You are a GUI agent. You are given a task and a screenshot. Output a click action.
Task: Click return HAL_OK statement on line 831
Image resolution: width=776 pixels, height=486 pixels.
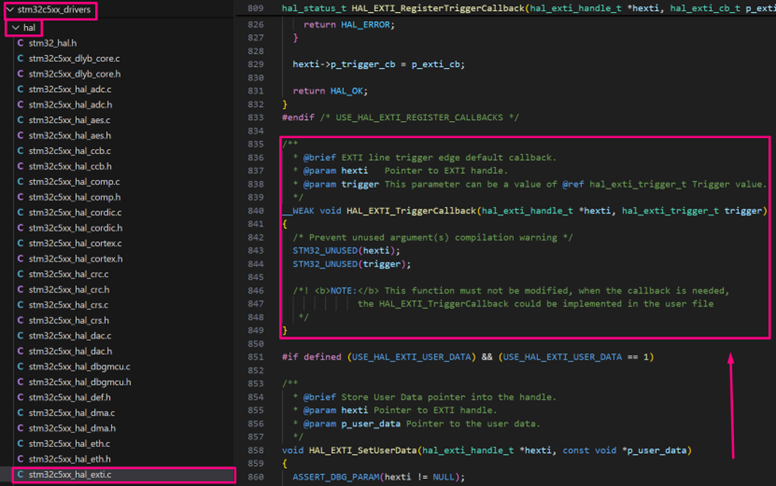[x=330, y=91]
